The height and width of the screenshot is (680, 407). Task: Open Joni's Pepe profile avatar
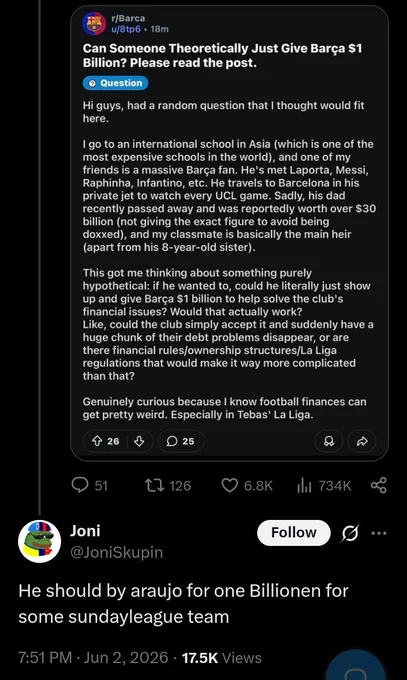pyautogui.click(x=39, y=541)
